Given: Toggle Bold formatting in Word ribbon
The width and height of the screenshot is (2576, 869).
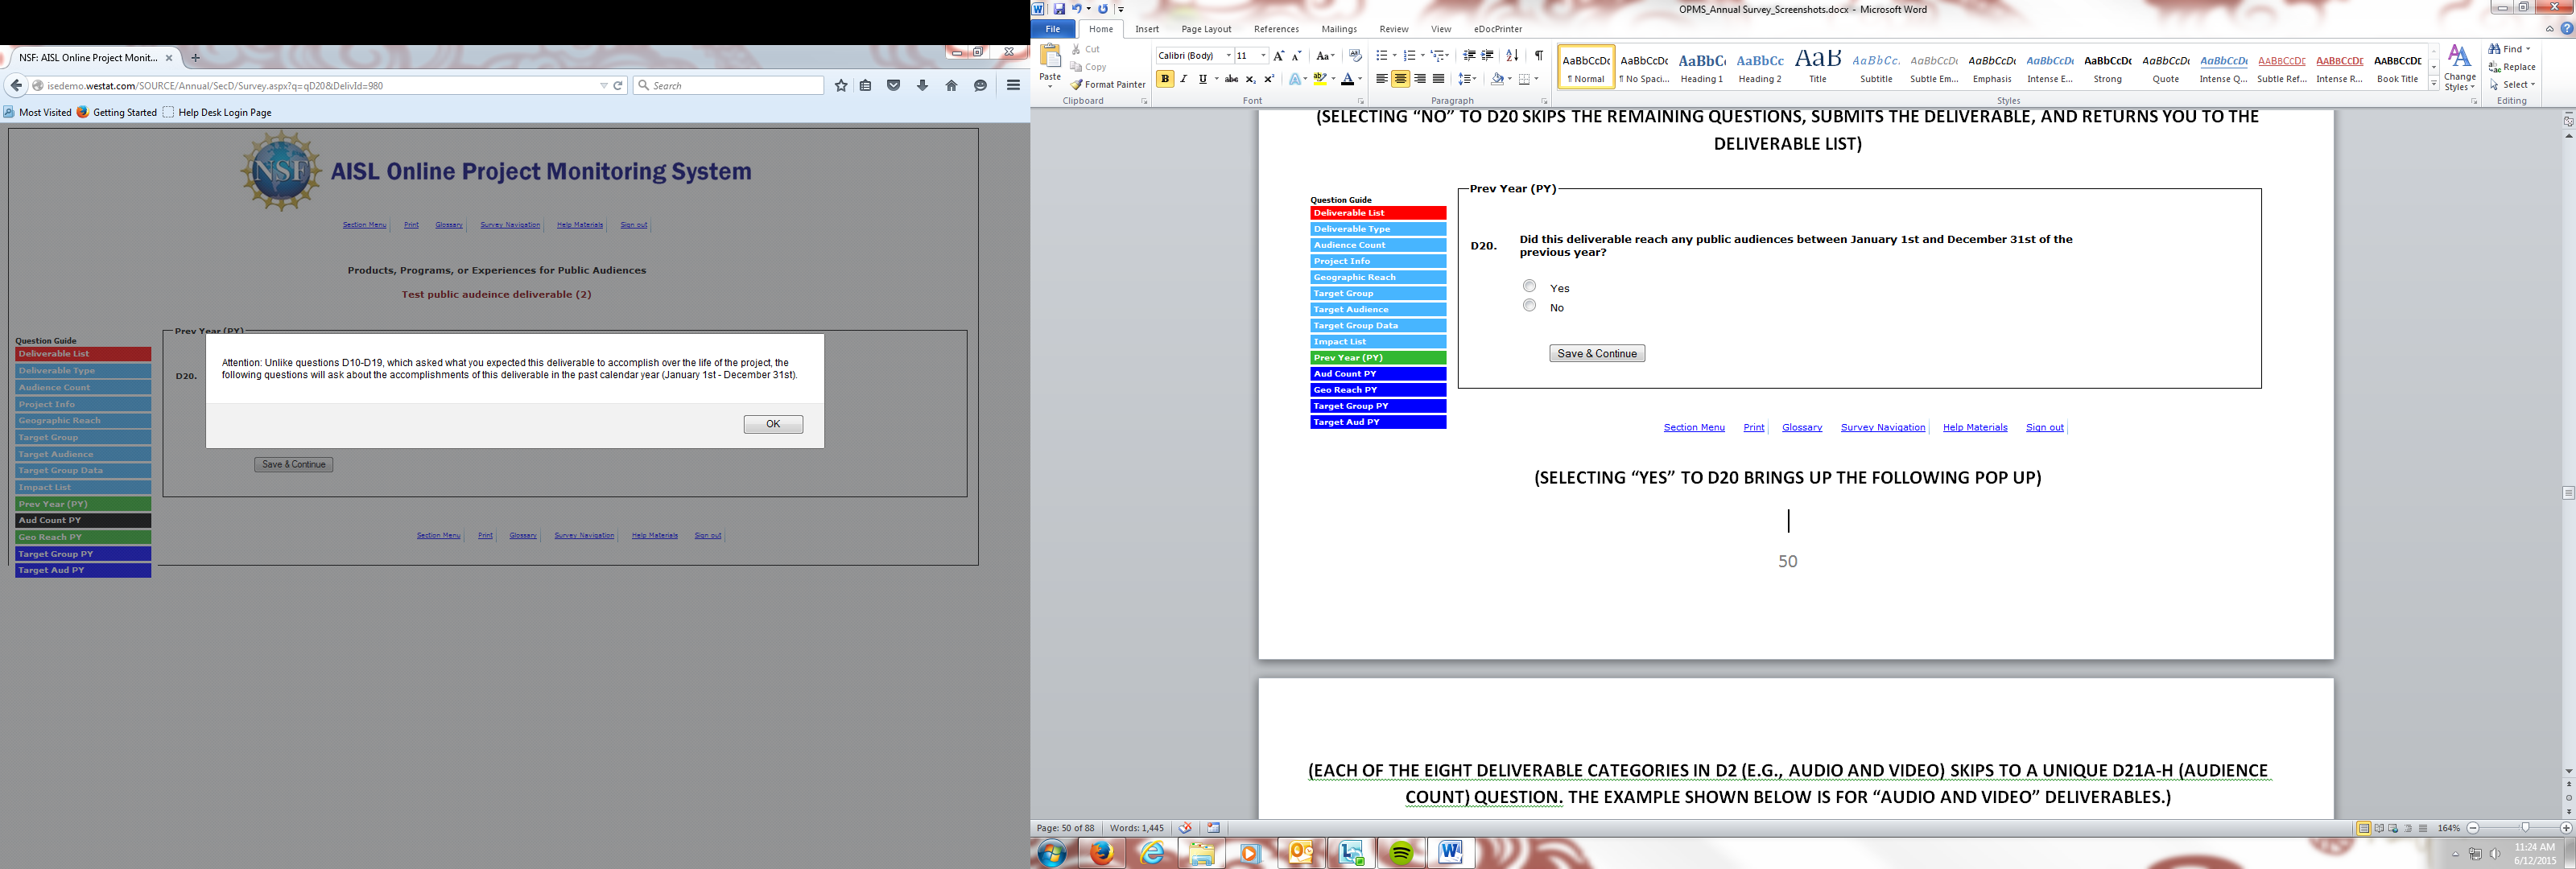Looking at the screenshot, I should click(x=1165, y=79).
